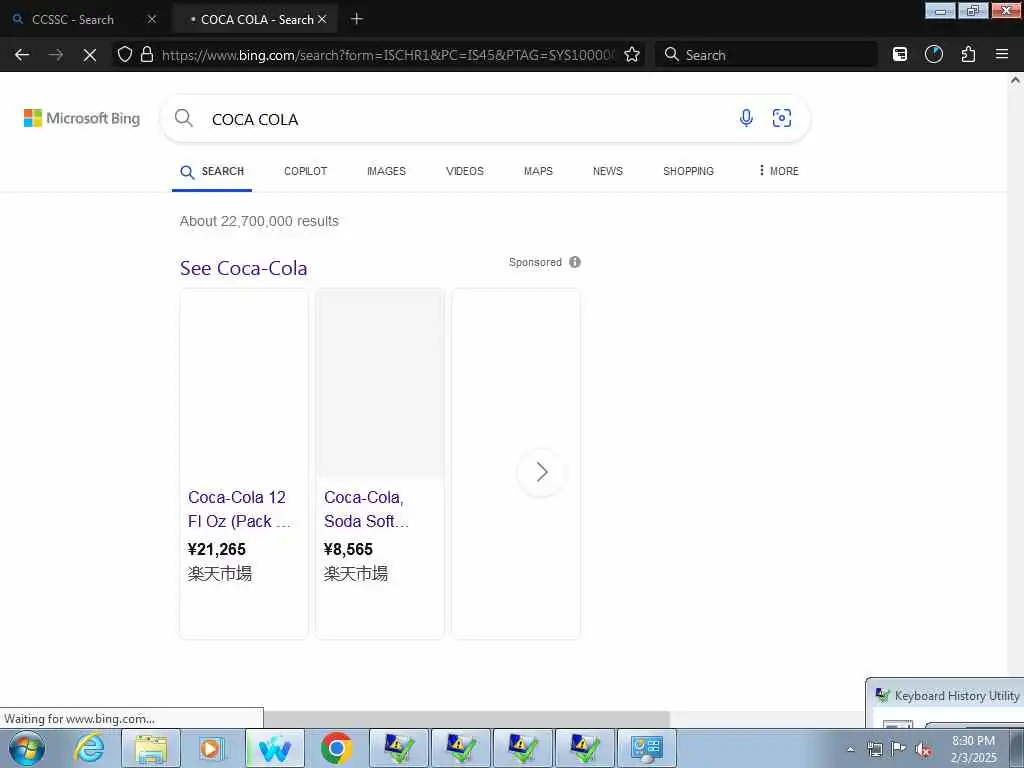Open the library toolbar icon beside the Search box
This screenshot has width=1024, height=768.
click(900, 55)
